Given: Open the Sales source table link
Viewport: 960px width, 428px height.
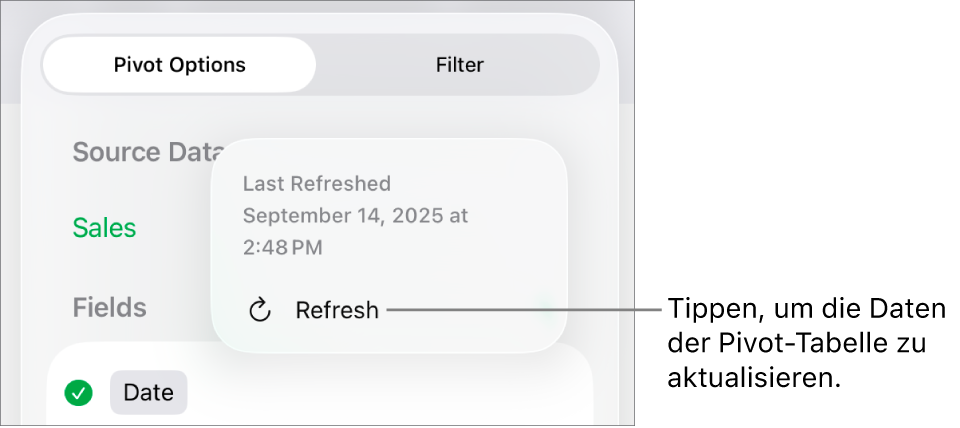Looking at the screenshot, I should click(x=104, y=228).
